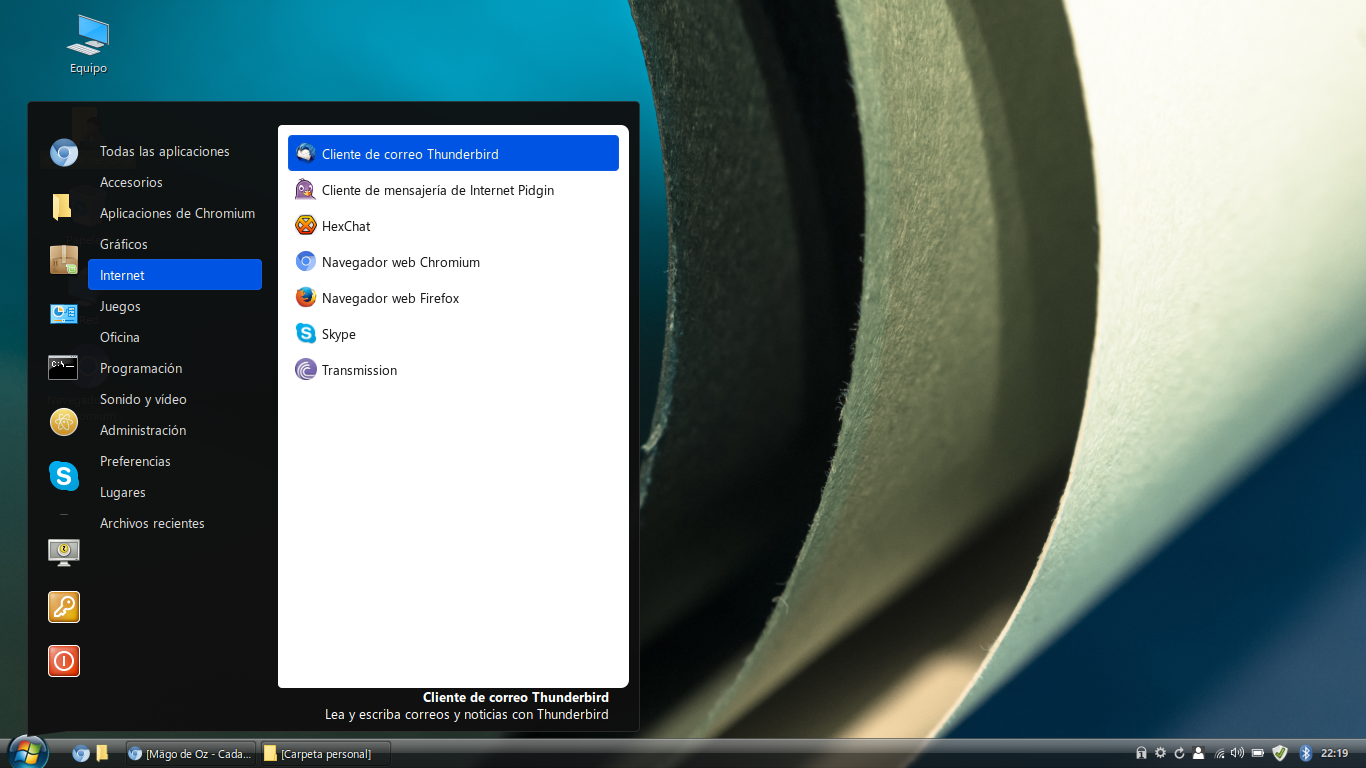
Task: Click the Skype text entry in the list
Action: coord(339,334)
